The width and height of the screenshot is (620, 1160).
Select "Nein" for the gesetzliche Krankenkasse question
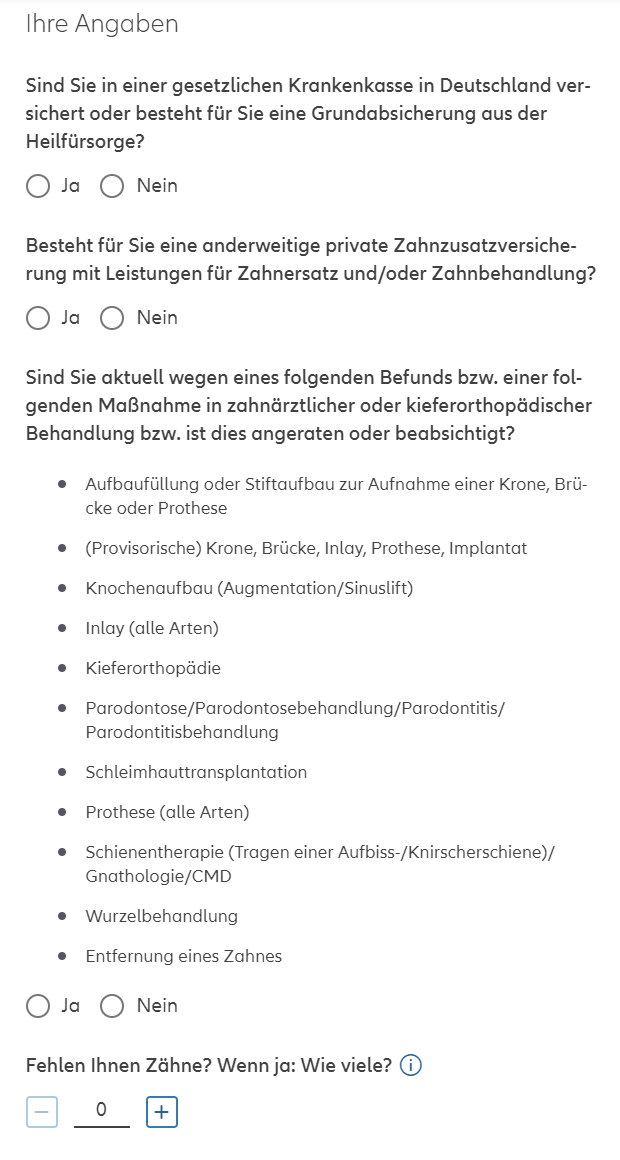[x=111, y=186]
